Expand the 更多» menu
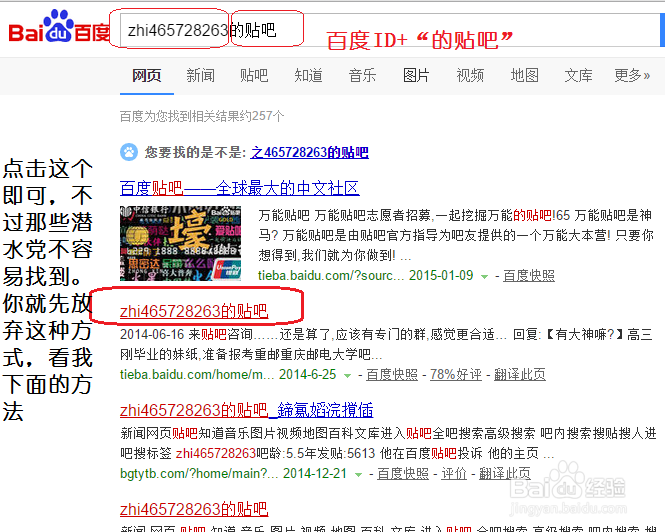The image size is (665, 532). 632,76
